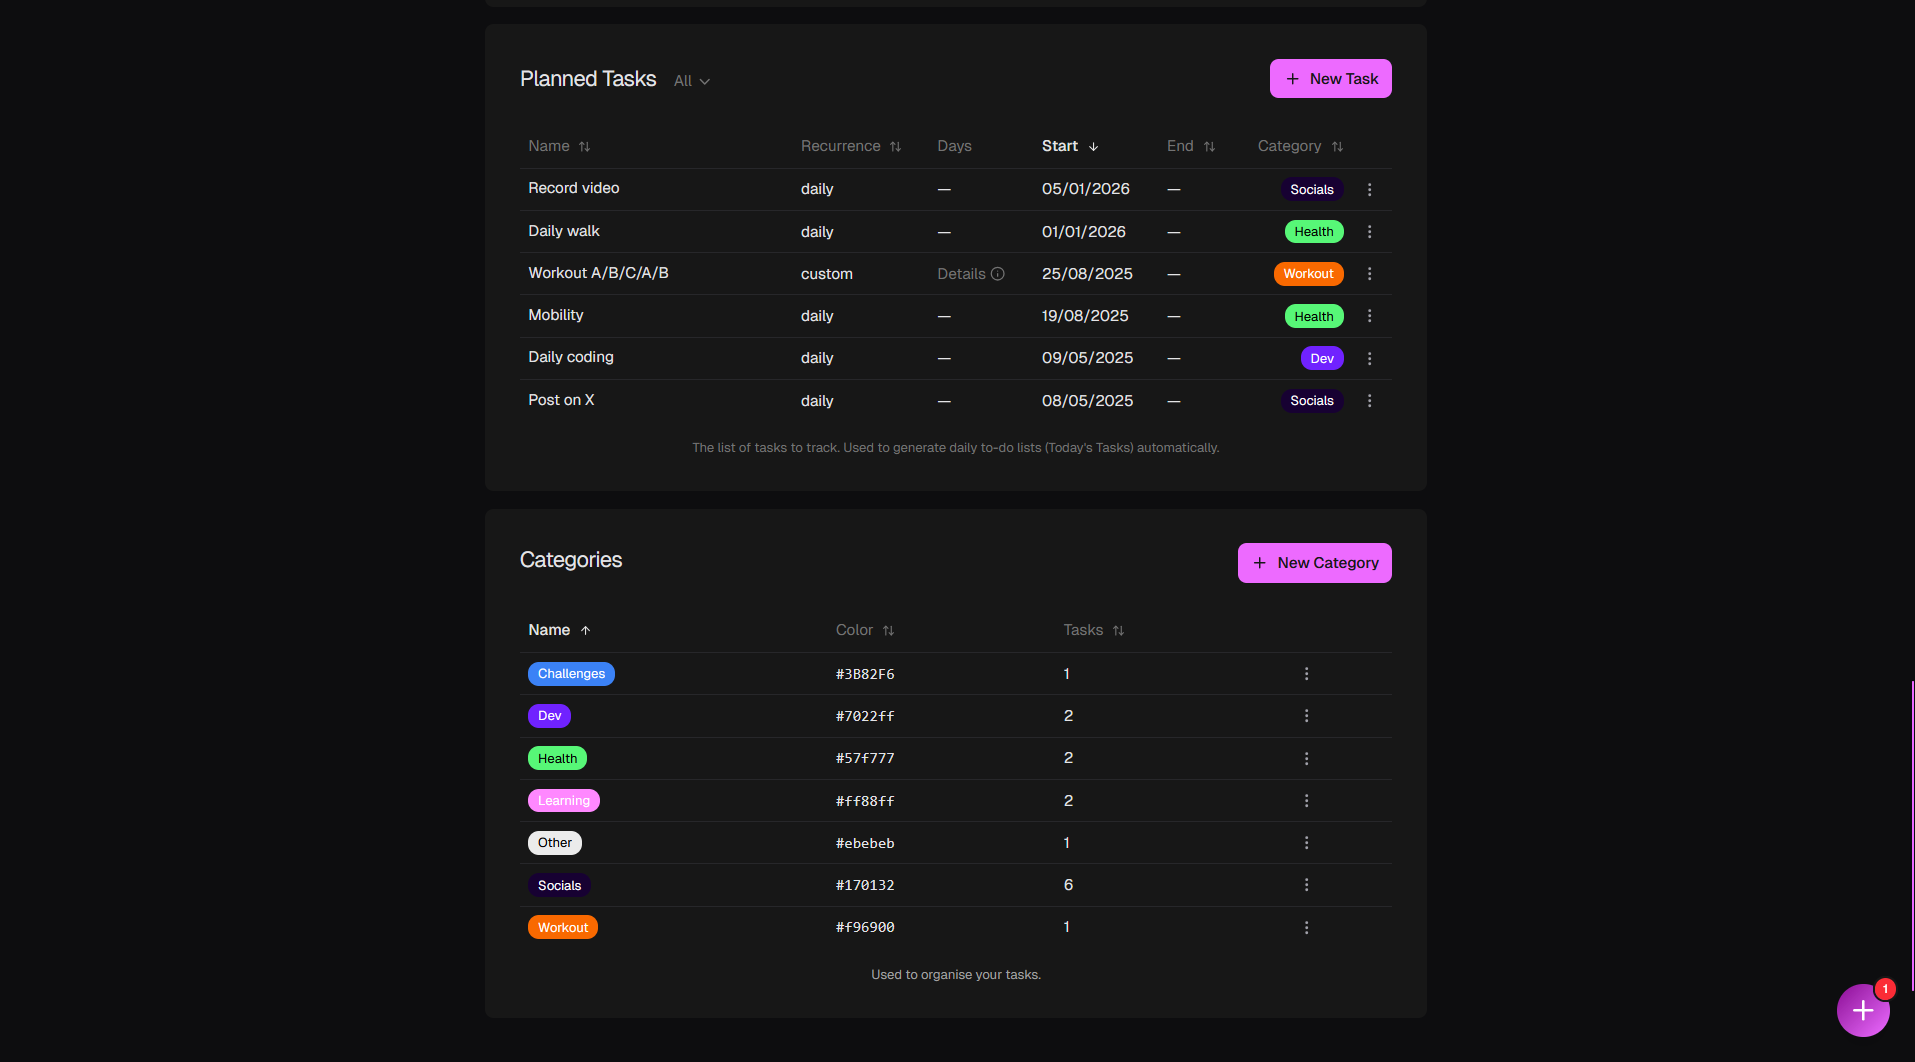Screen dimensions: 1915x1062
Task: Open the options menu for Health category
Action: (1306, 759)
